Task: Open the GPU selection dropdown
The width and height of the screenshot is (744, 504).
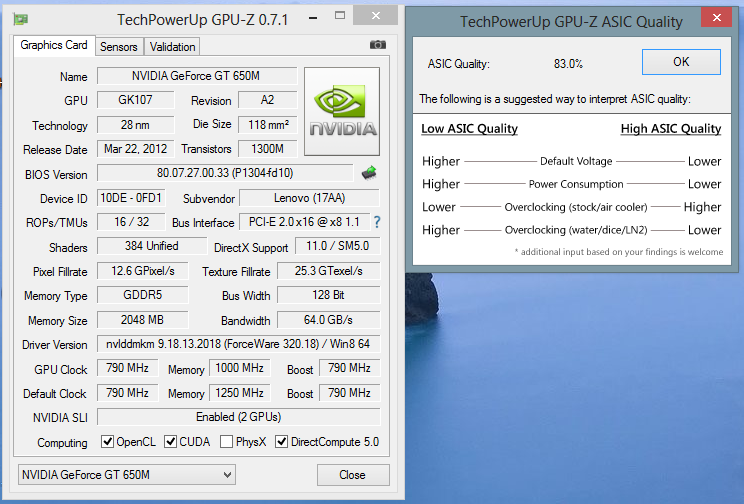Action: point(127,475)
